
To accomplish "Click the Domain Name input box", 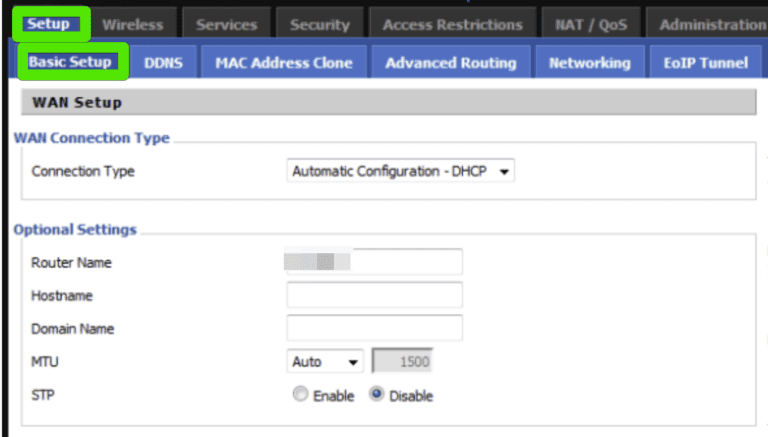I will (x=374, y=328).
